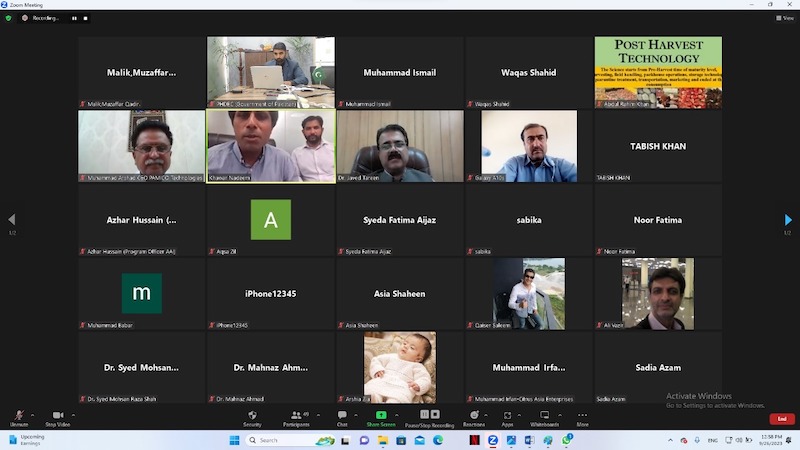Open the Reactions menu

coord(474,417)
